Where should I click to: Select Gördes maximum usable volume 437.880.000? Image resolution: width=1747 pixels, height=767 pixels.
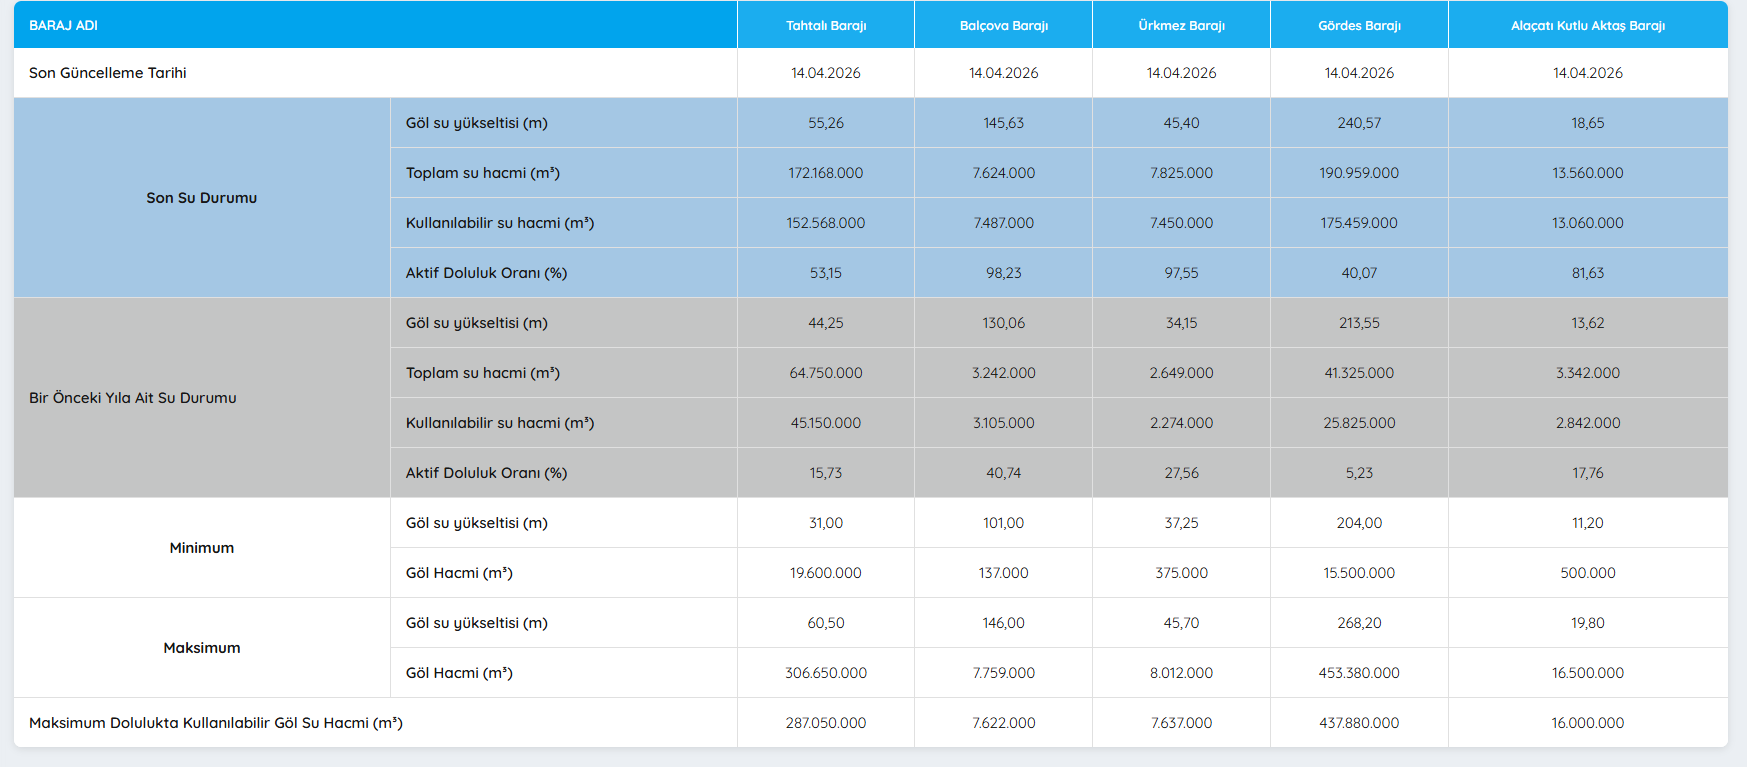click(1359, 723)
